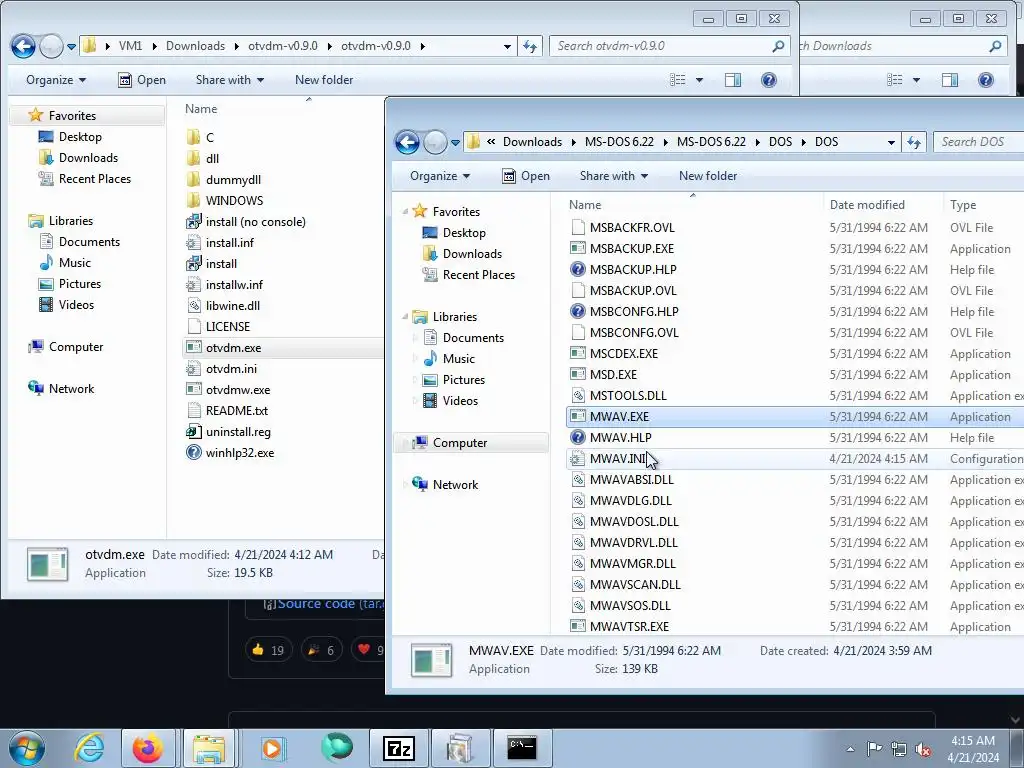Viewport: 1024px width, 768px height.
Task: Open Windows Explorer from the taskbar
Action: (x=209, y=748)
